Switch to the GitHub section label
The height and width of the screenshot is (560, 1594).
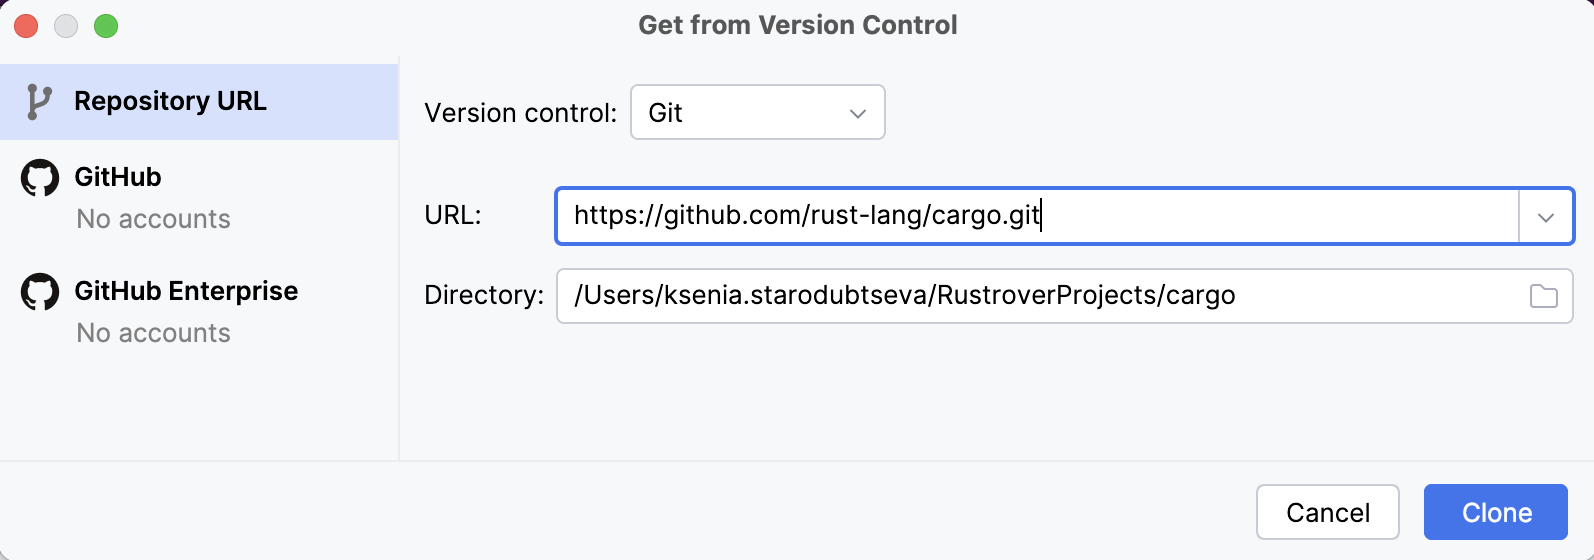118,177
